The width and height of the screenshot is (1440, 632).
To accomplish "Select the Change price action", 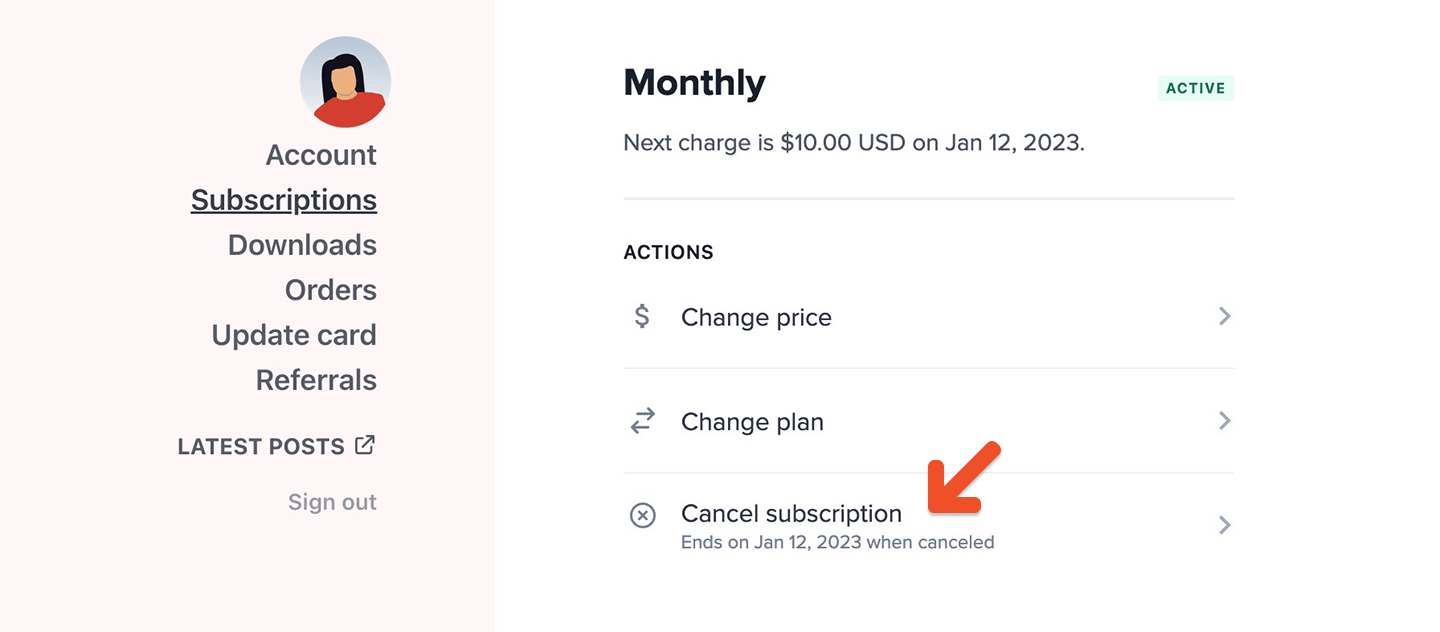I will click(756, 318).
